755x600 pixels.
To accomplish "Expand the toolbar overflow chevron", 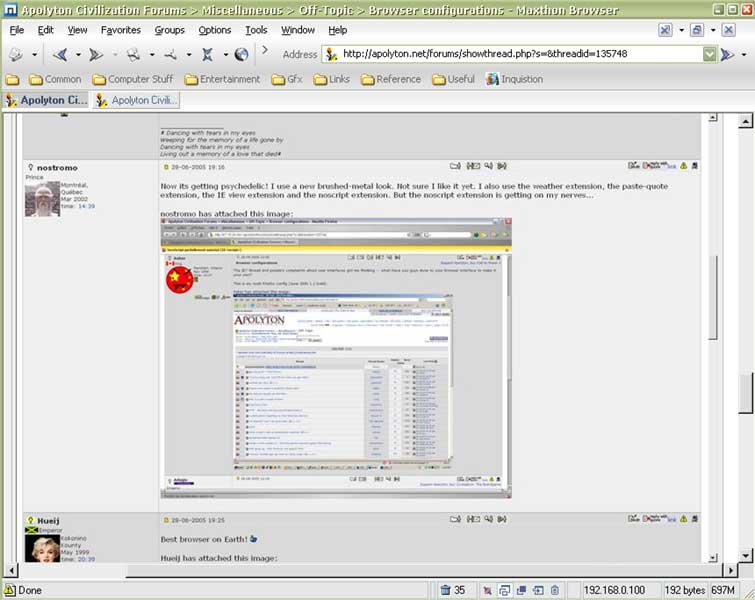I will [264, 54].
